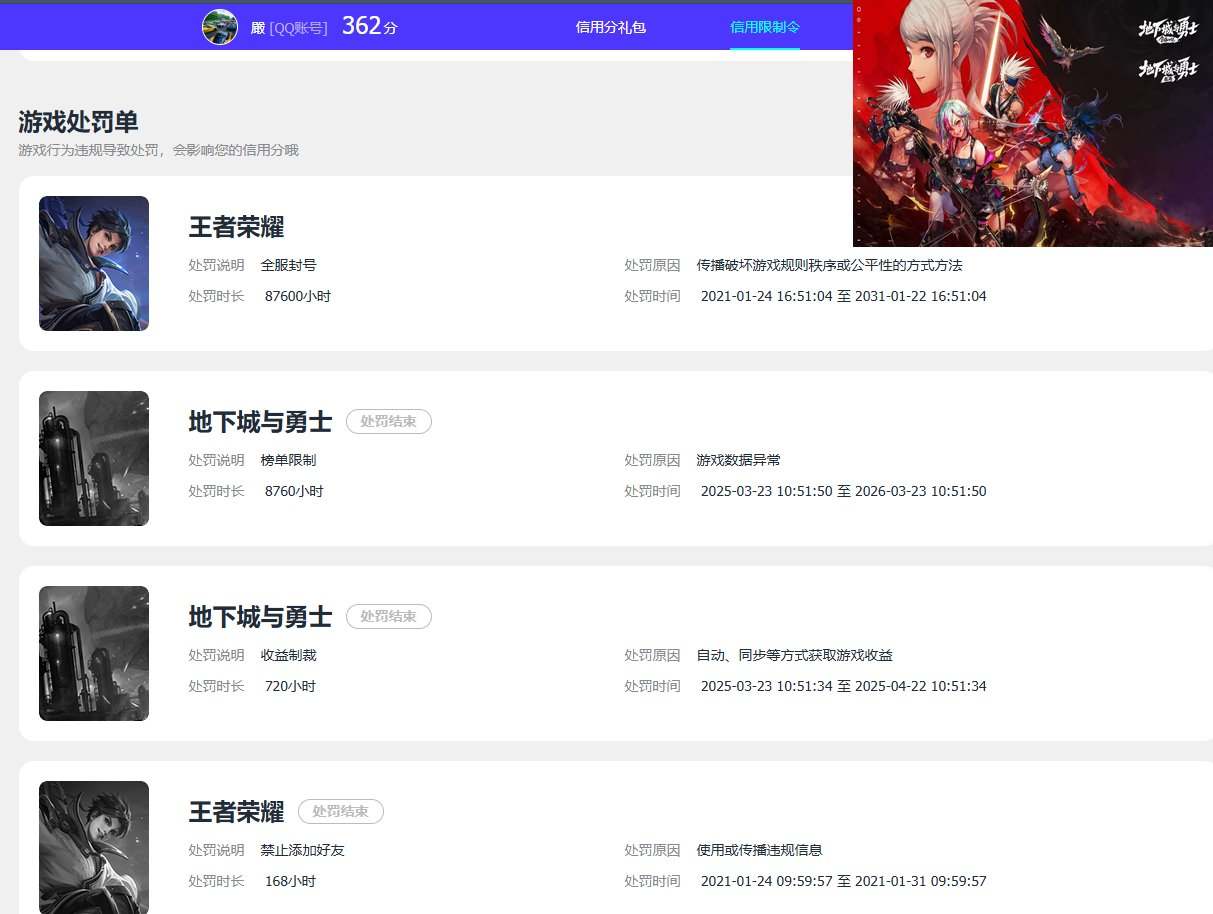Click the 游戏处罚单 section heading
Viewport: 1213px width, 914px height.
click(x=78, y=122)
